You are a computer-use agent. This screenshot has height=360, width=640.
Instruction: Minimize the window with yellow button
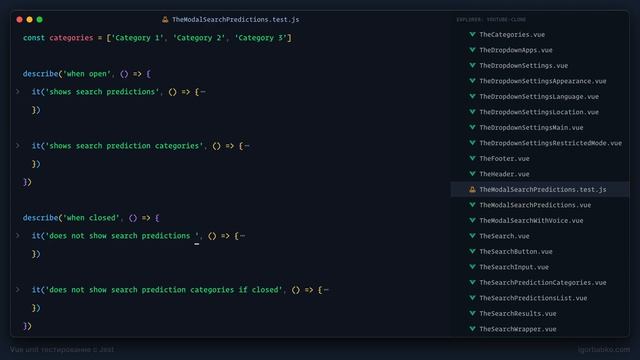point(29,19)
